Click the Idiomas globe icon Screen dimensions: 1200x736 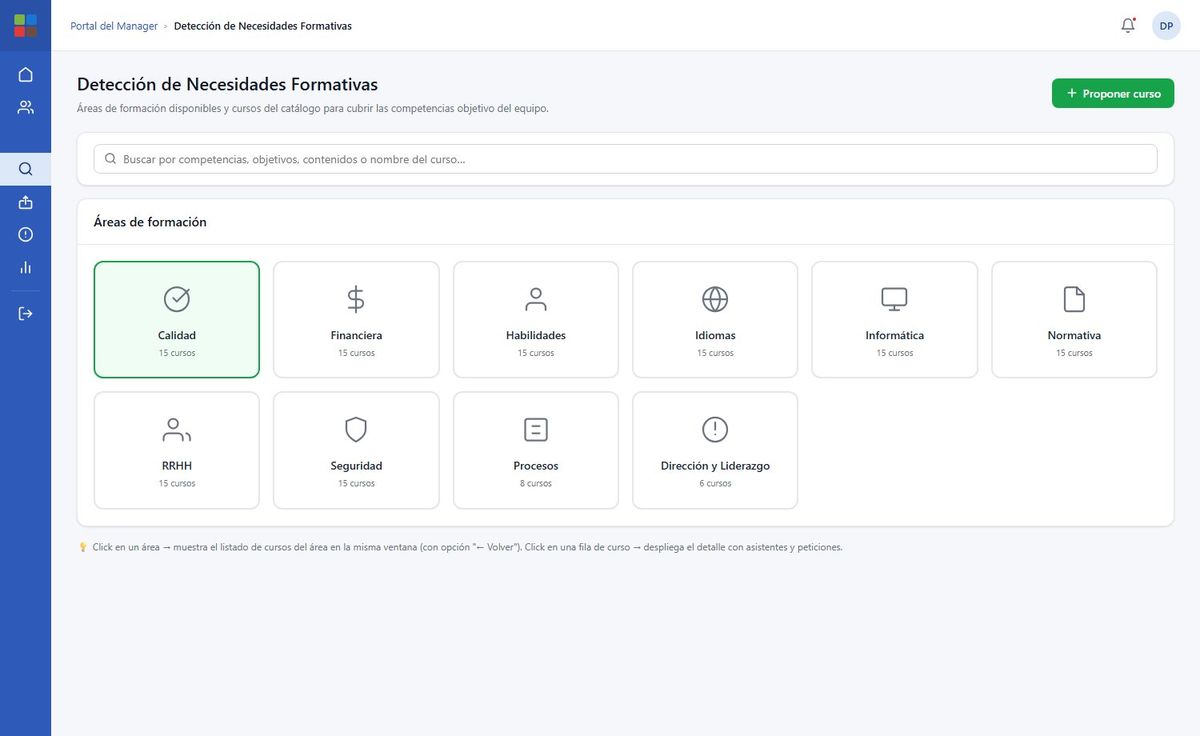[715, 298]
